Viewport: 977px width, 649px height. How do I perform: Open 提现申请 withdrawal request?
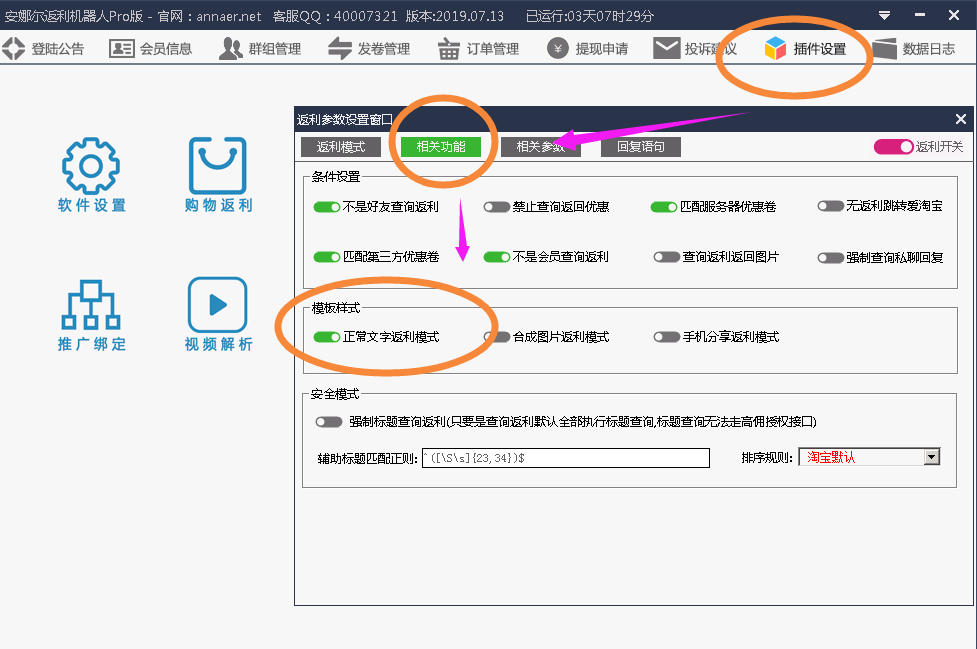tap(587, 49)
